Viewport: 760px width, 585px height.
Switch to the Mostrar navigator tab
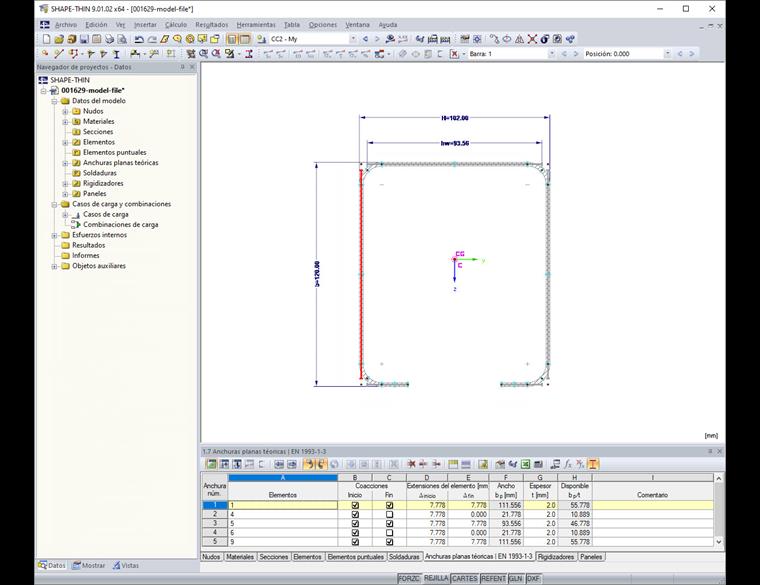(x=89, y=565)
